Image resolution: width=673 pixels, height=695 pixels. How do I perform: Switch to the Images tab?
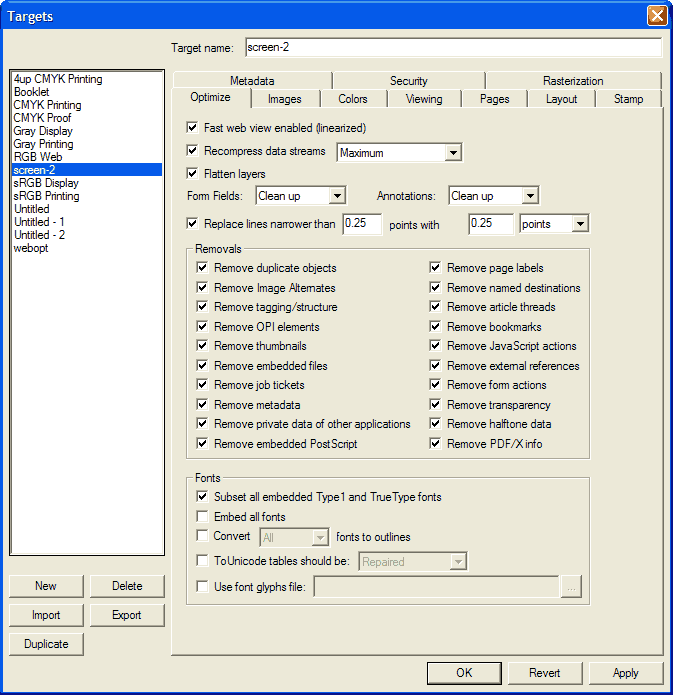pos(285,99)
